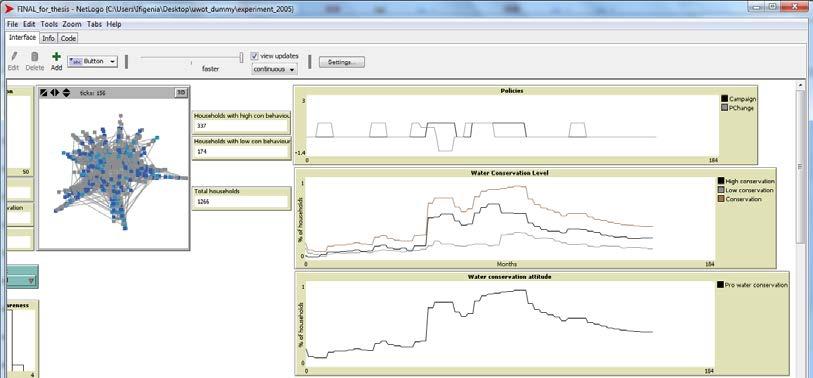This screenshot has height=378, width=813.
Task: Click the green Add plus icon
Action: pyautogui.click(x=57, y=57)
